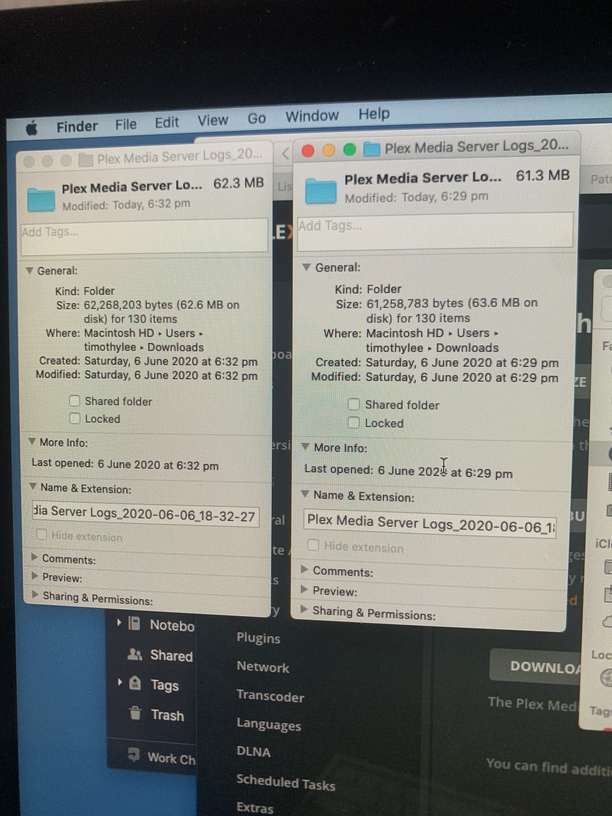Open the Edit menu

[x=167, y=122]
